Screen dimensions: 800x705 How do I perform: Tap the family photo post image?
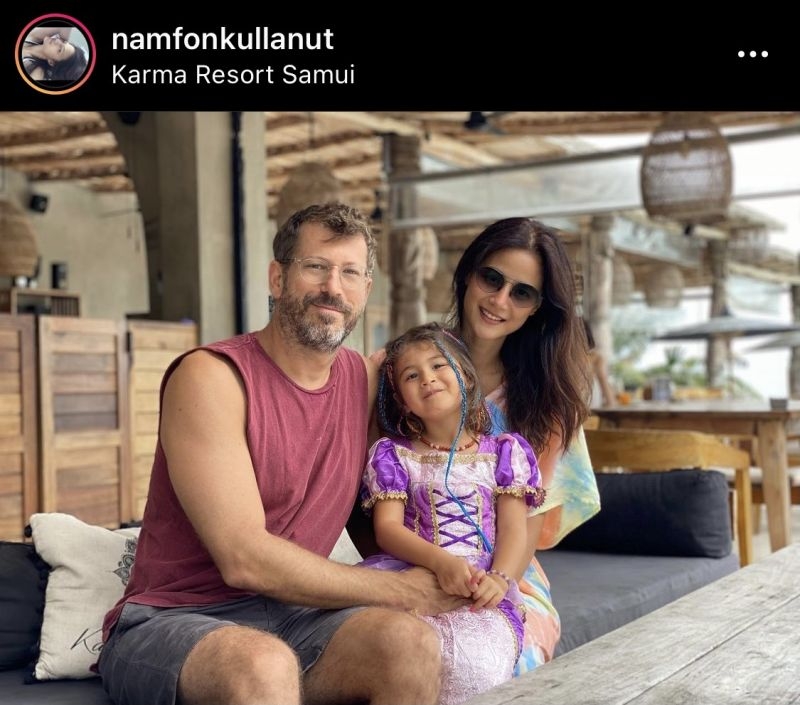[x=400, y=408]
